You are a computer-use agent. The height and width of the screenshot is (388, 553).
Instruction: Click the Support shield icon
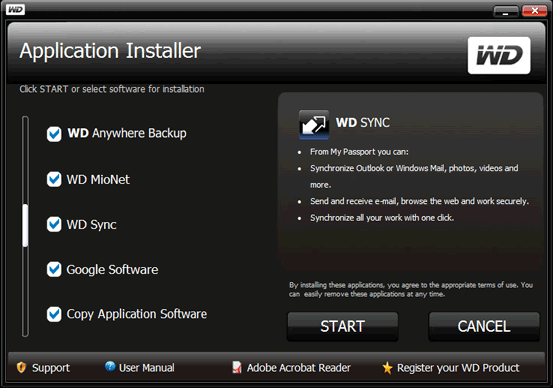coord(22,368)
